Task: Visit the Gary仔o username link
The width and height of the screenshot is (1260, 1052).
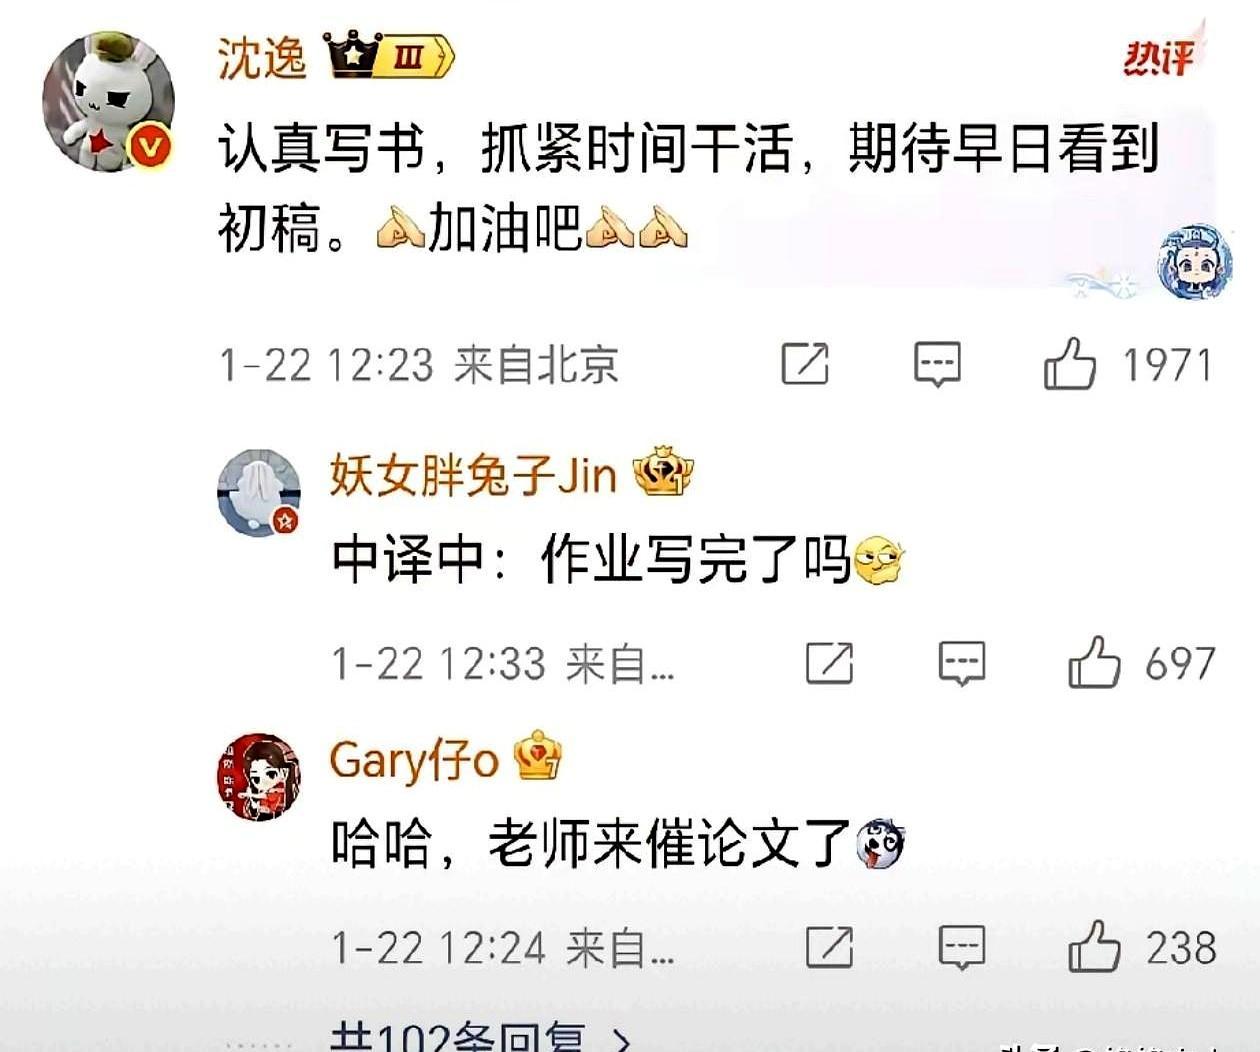Action: [413, 760]
